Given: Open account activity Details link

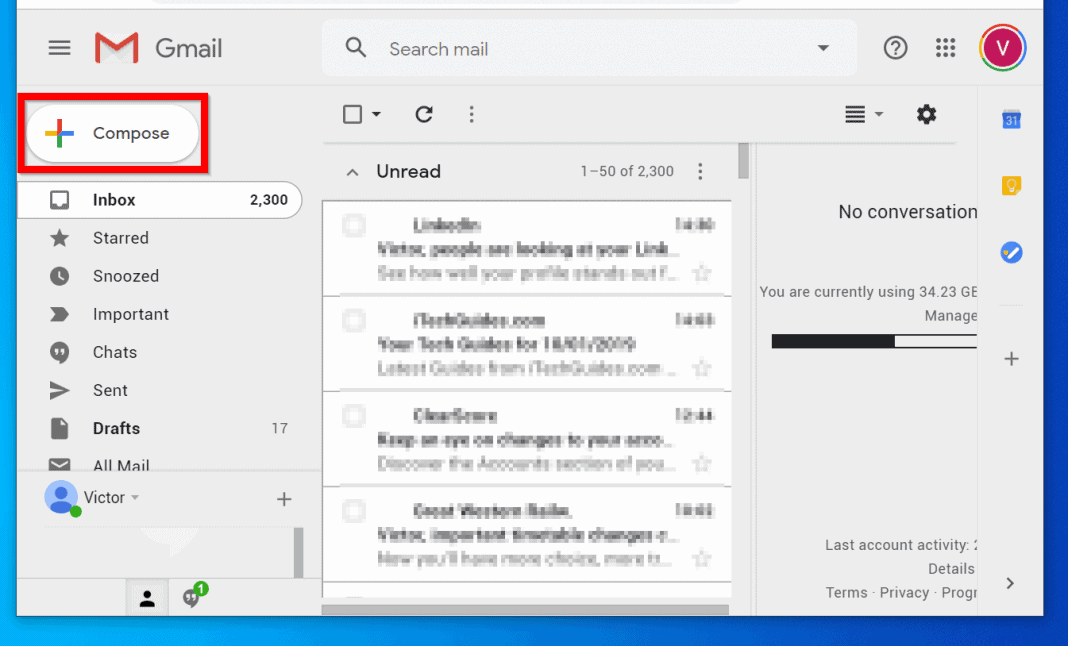Looking at the screenshot, I should tap(951, 569).
